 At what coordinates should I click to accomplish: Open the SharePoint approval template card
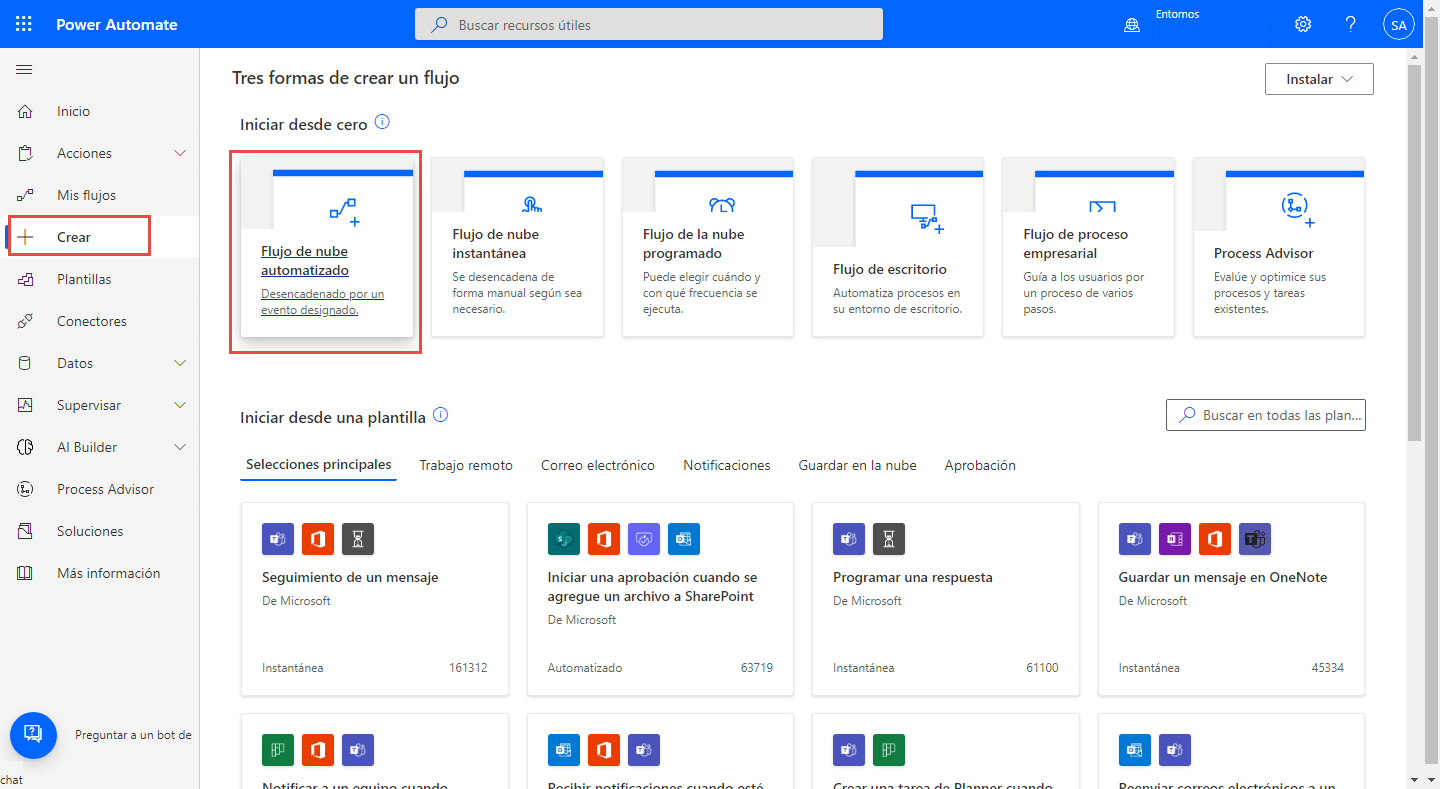pos(660,598)
